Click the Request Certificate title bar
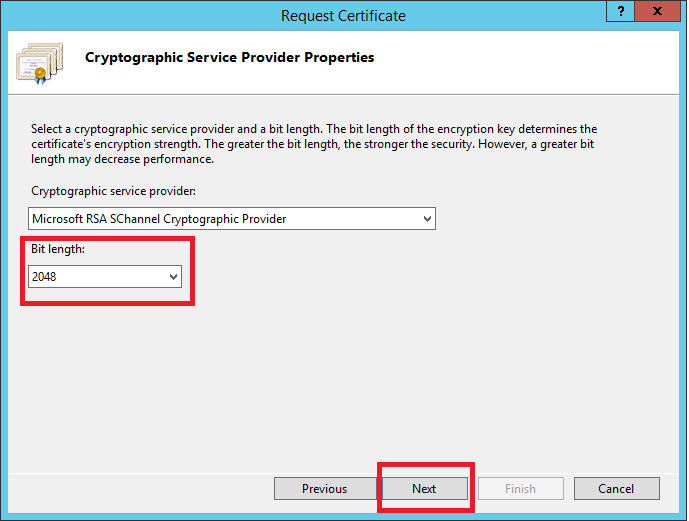Screen dimensions: 689x521 point(343,15)
